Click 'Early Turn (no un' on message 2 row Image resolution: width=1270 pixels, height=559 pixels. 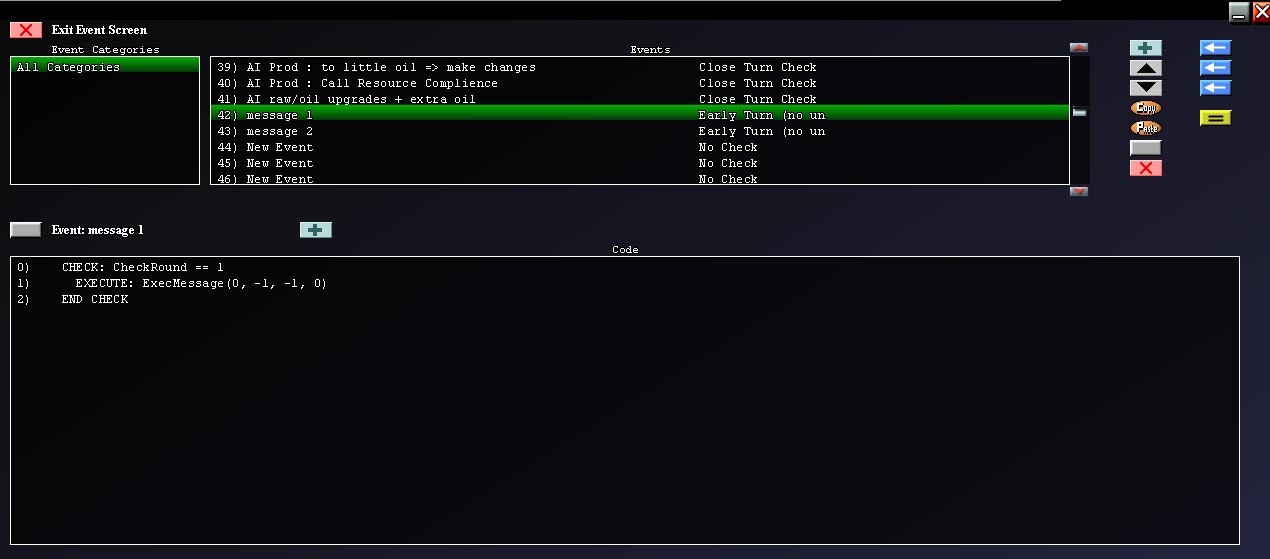point(762,131)
